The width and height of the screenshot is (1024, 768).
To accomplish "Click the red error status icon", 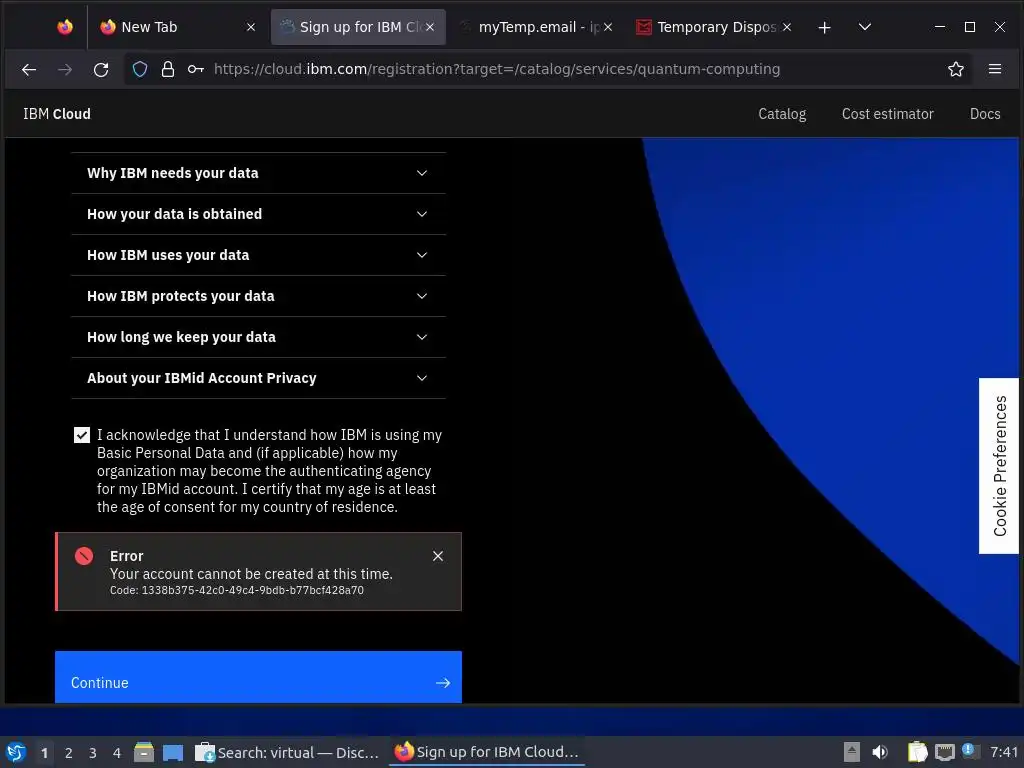I will tap(84, 556).
